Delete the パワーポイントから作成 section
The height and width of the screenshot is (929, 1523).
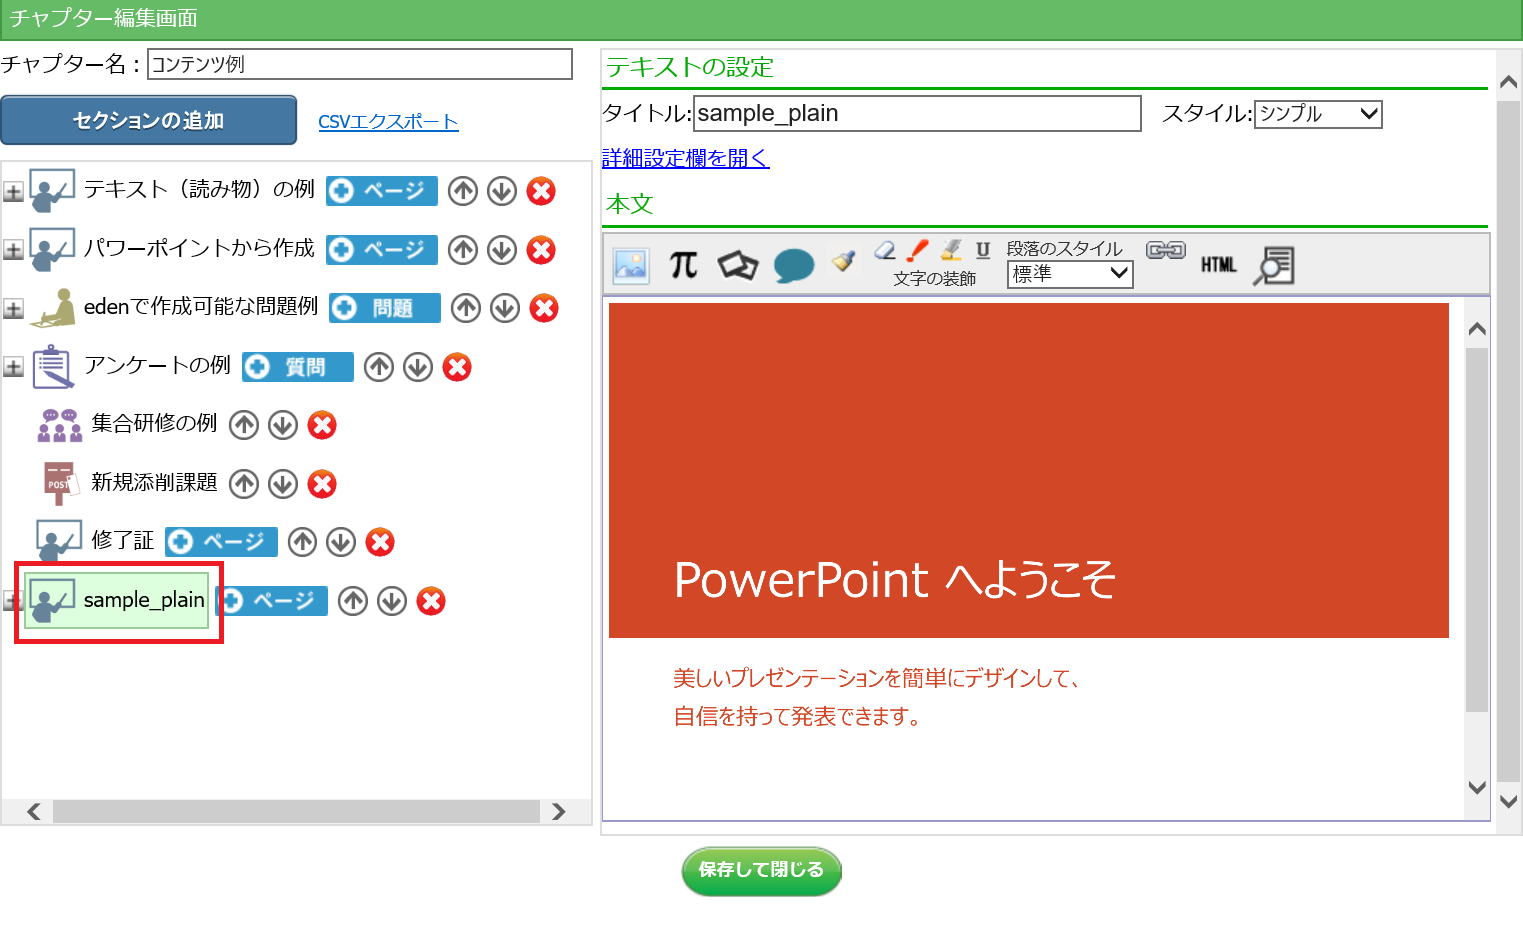(541, 250)
